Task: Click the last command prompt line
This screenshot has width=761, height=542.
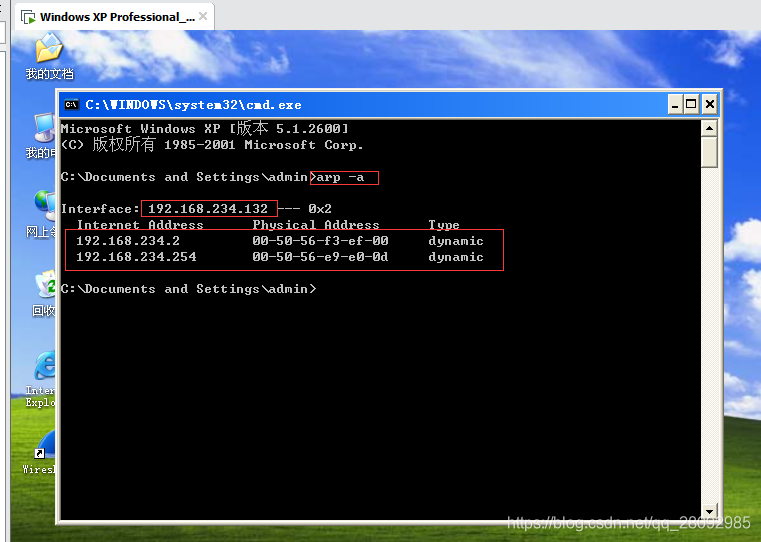Action: pos(188,289)
